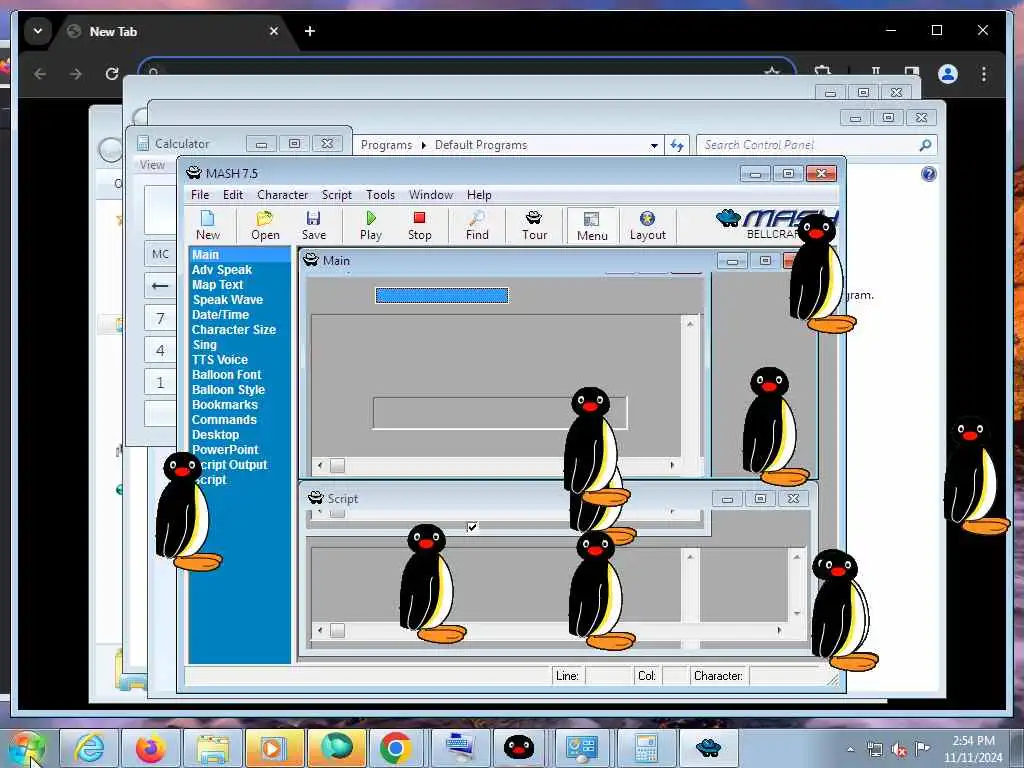1024x768 pixels.
Task: Select Main in the MASH sidebar list
Action: (239, 255)
